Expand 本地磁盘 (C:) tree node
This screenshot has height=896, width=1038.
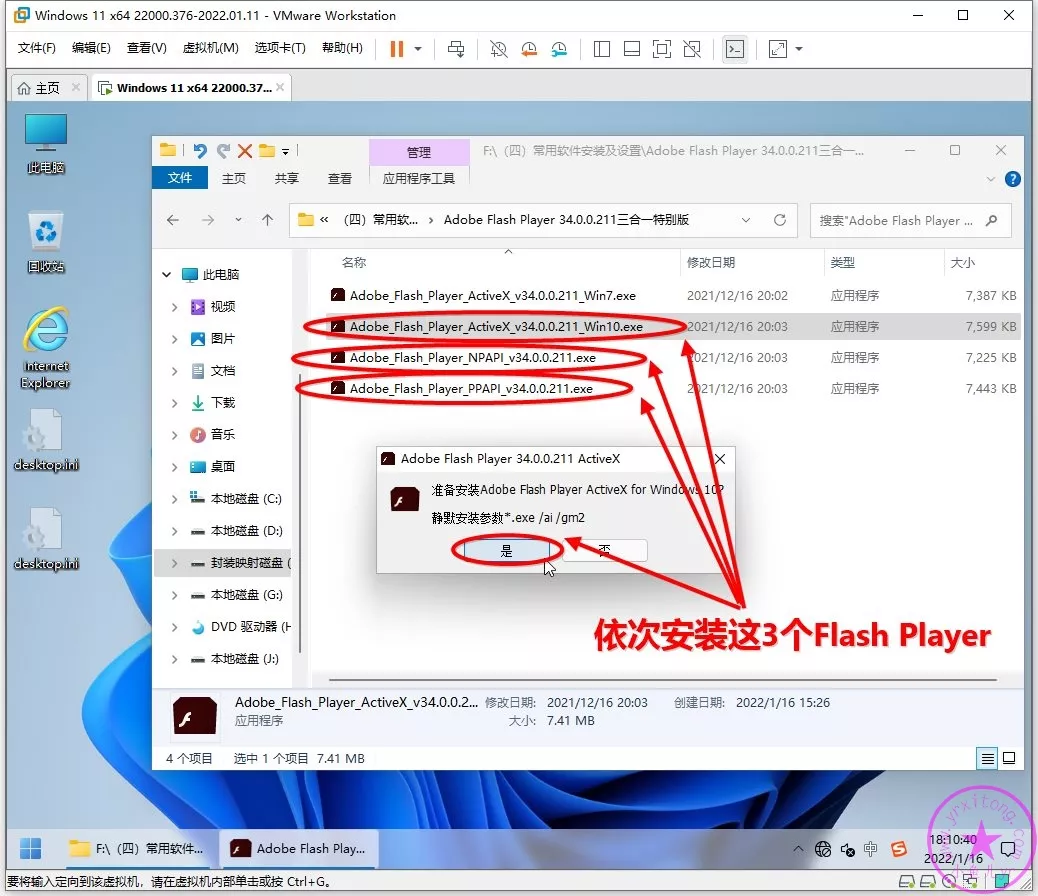tap(175, 499)
